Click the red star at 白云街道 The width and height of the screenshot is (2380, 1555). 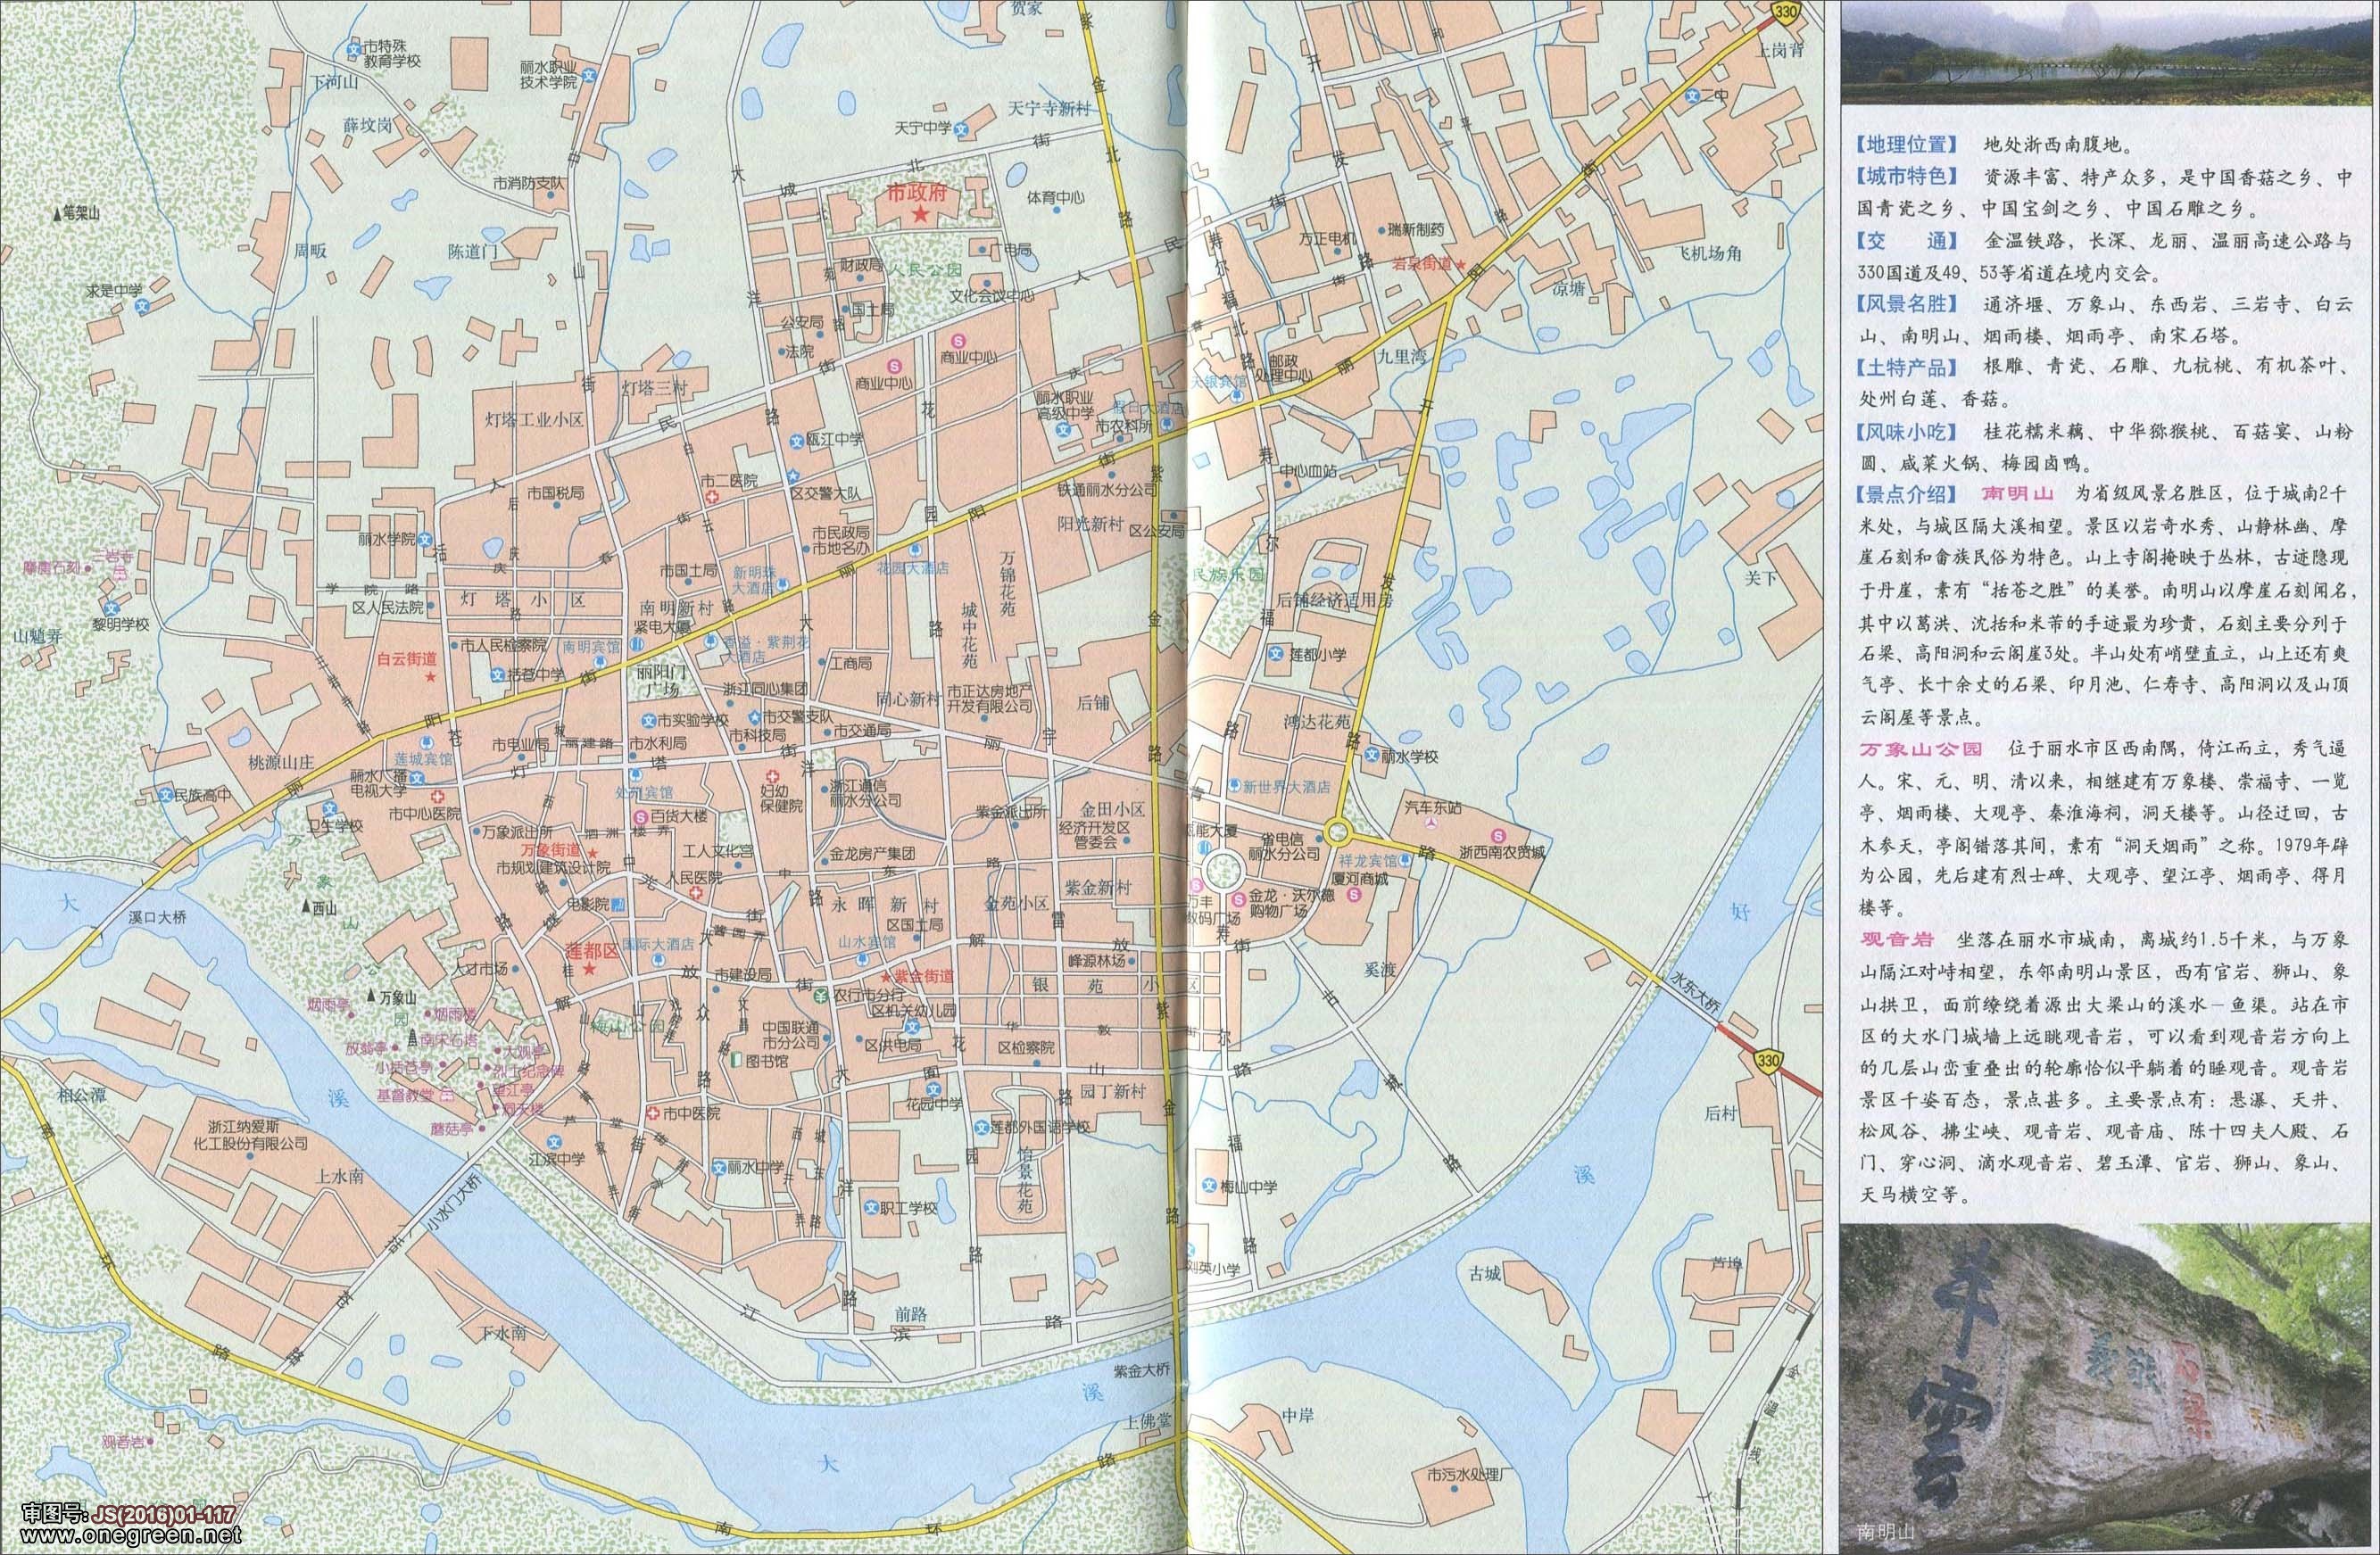(430, 677)
